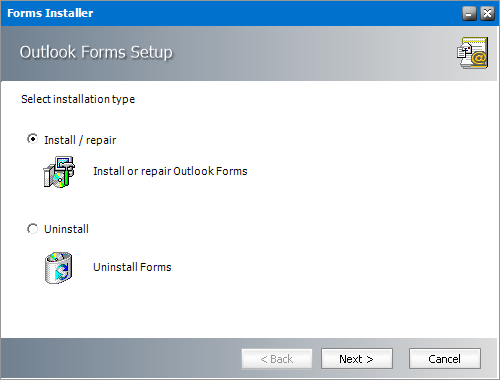Viewport: 500px width, 380px height.
Task: Click the Install / repair label text
Action: [x=80, y=140]
